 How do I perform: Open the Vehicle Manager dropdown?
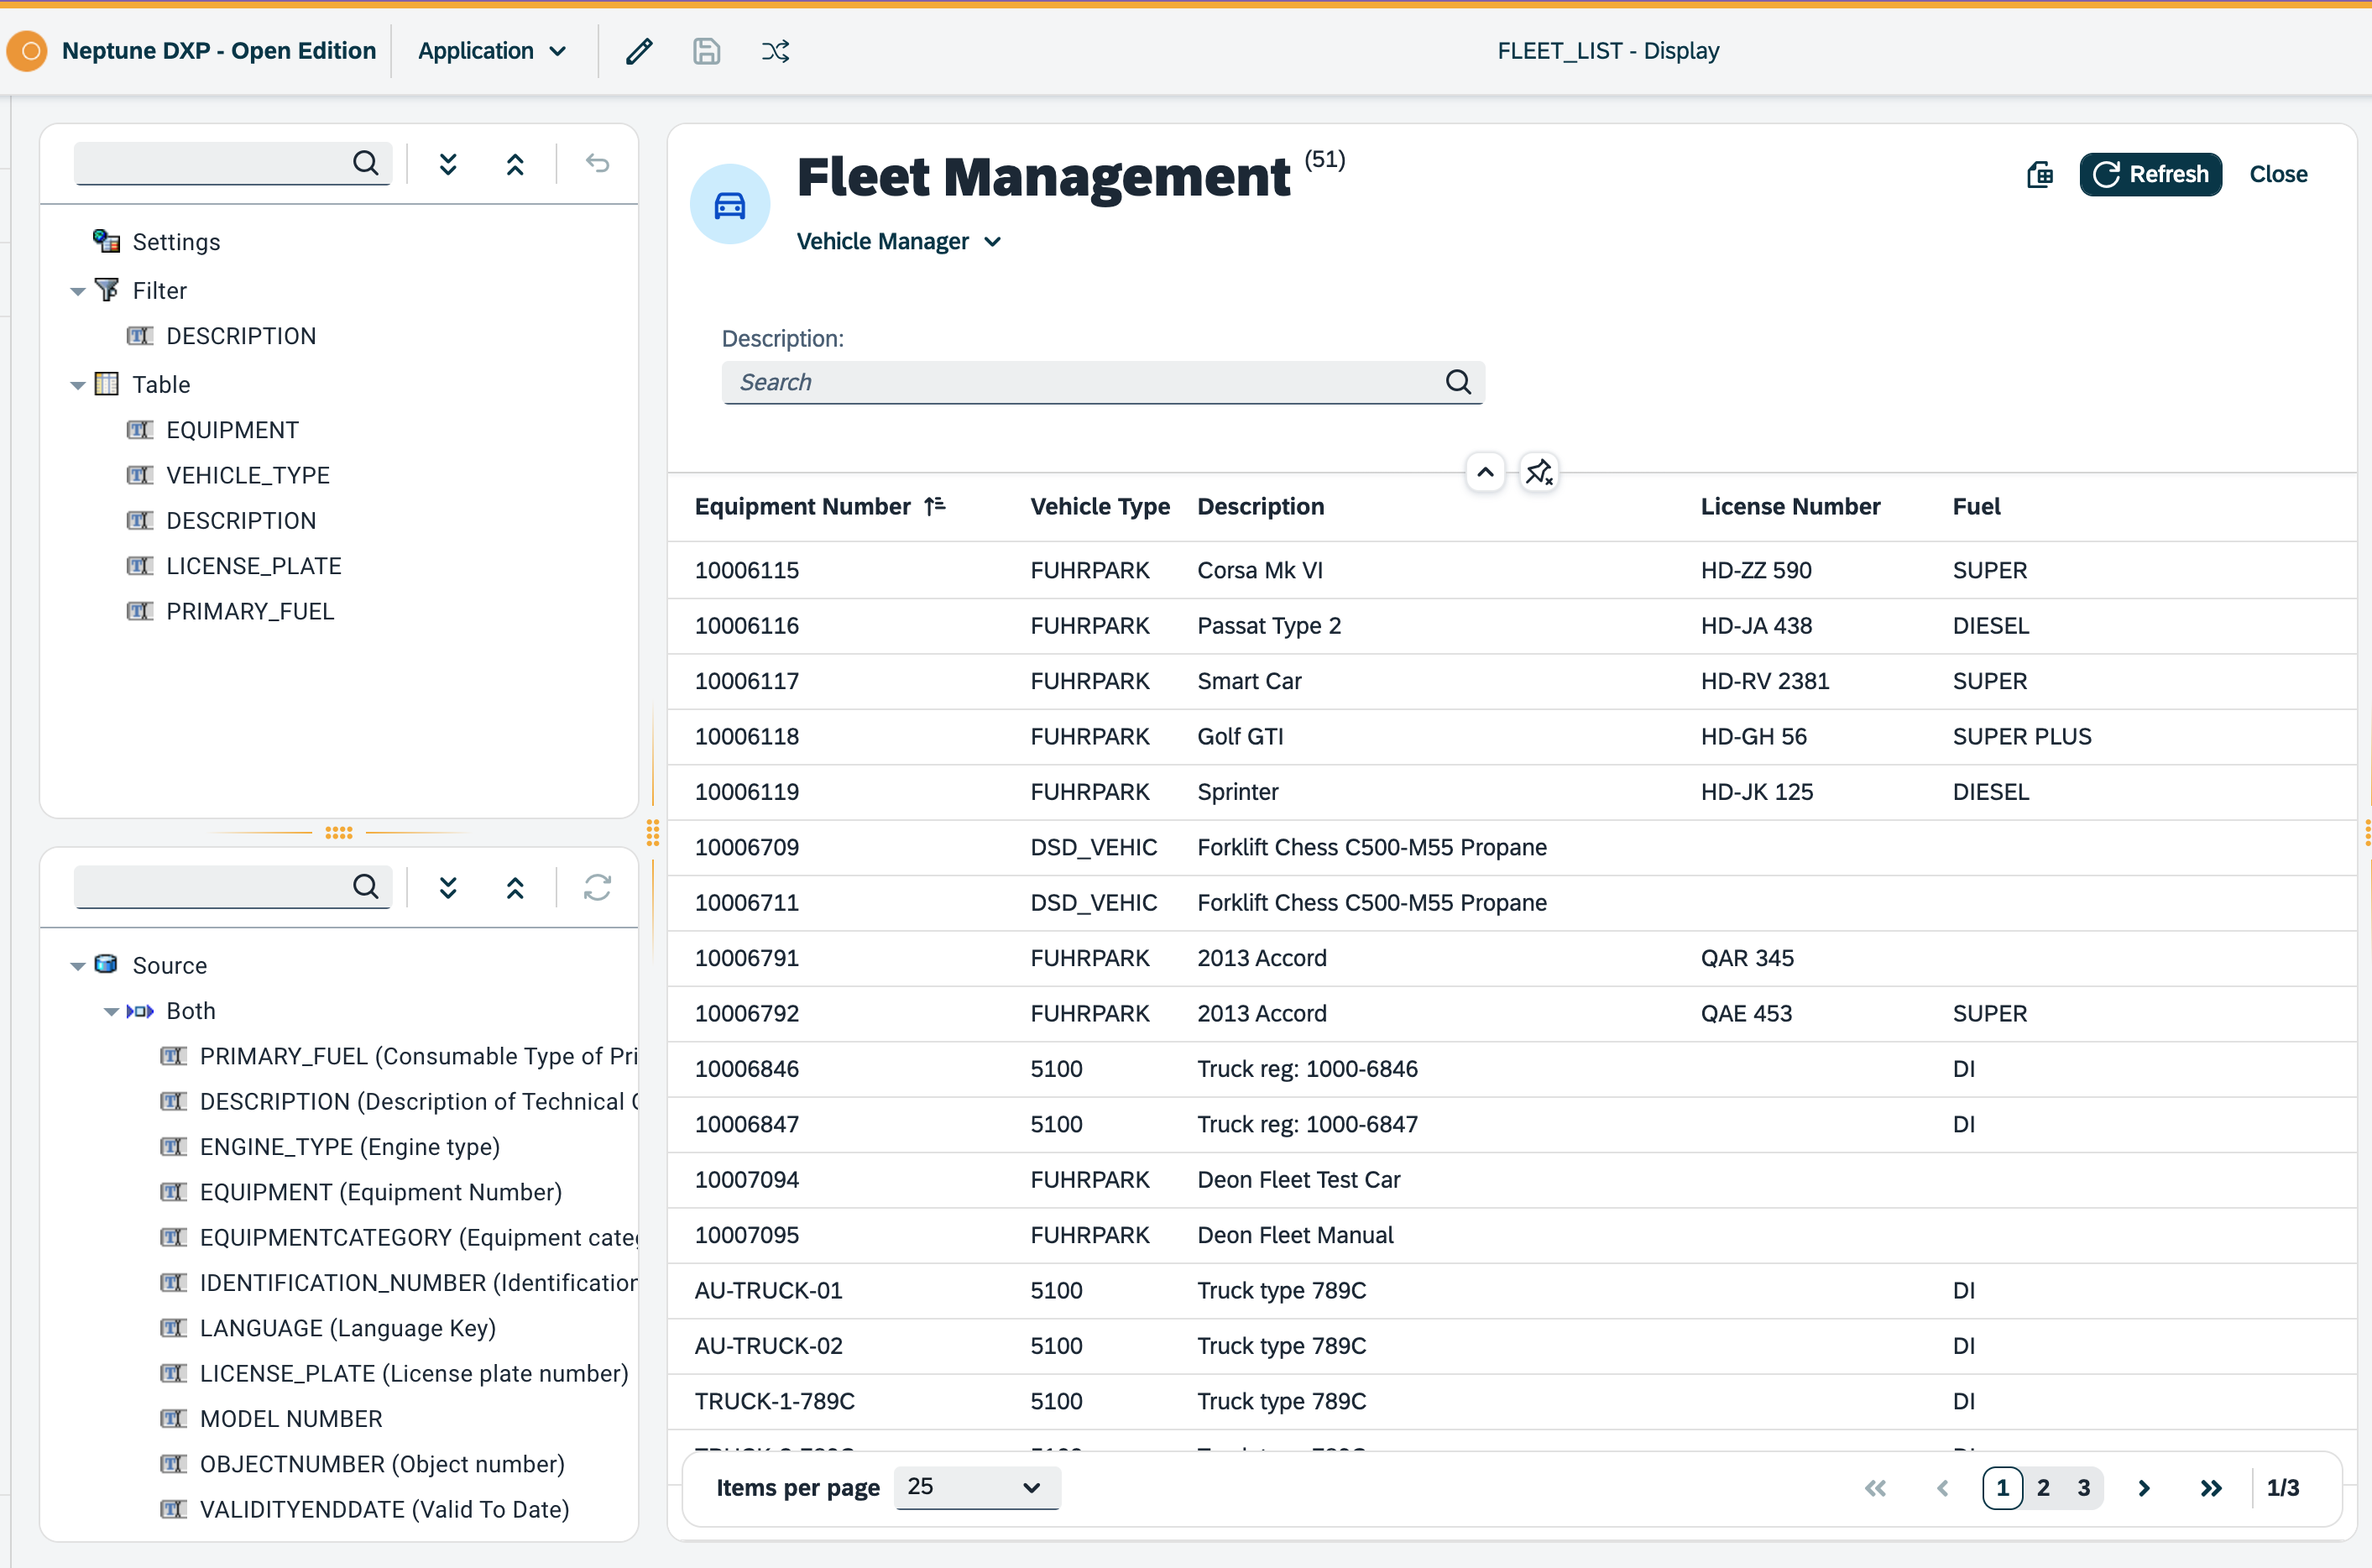pos(992,241)
